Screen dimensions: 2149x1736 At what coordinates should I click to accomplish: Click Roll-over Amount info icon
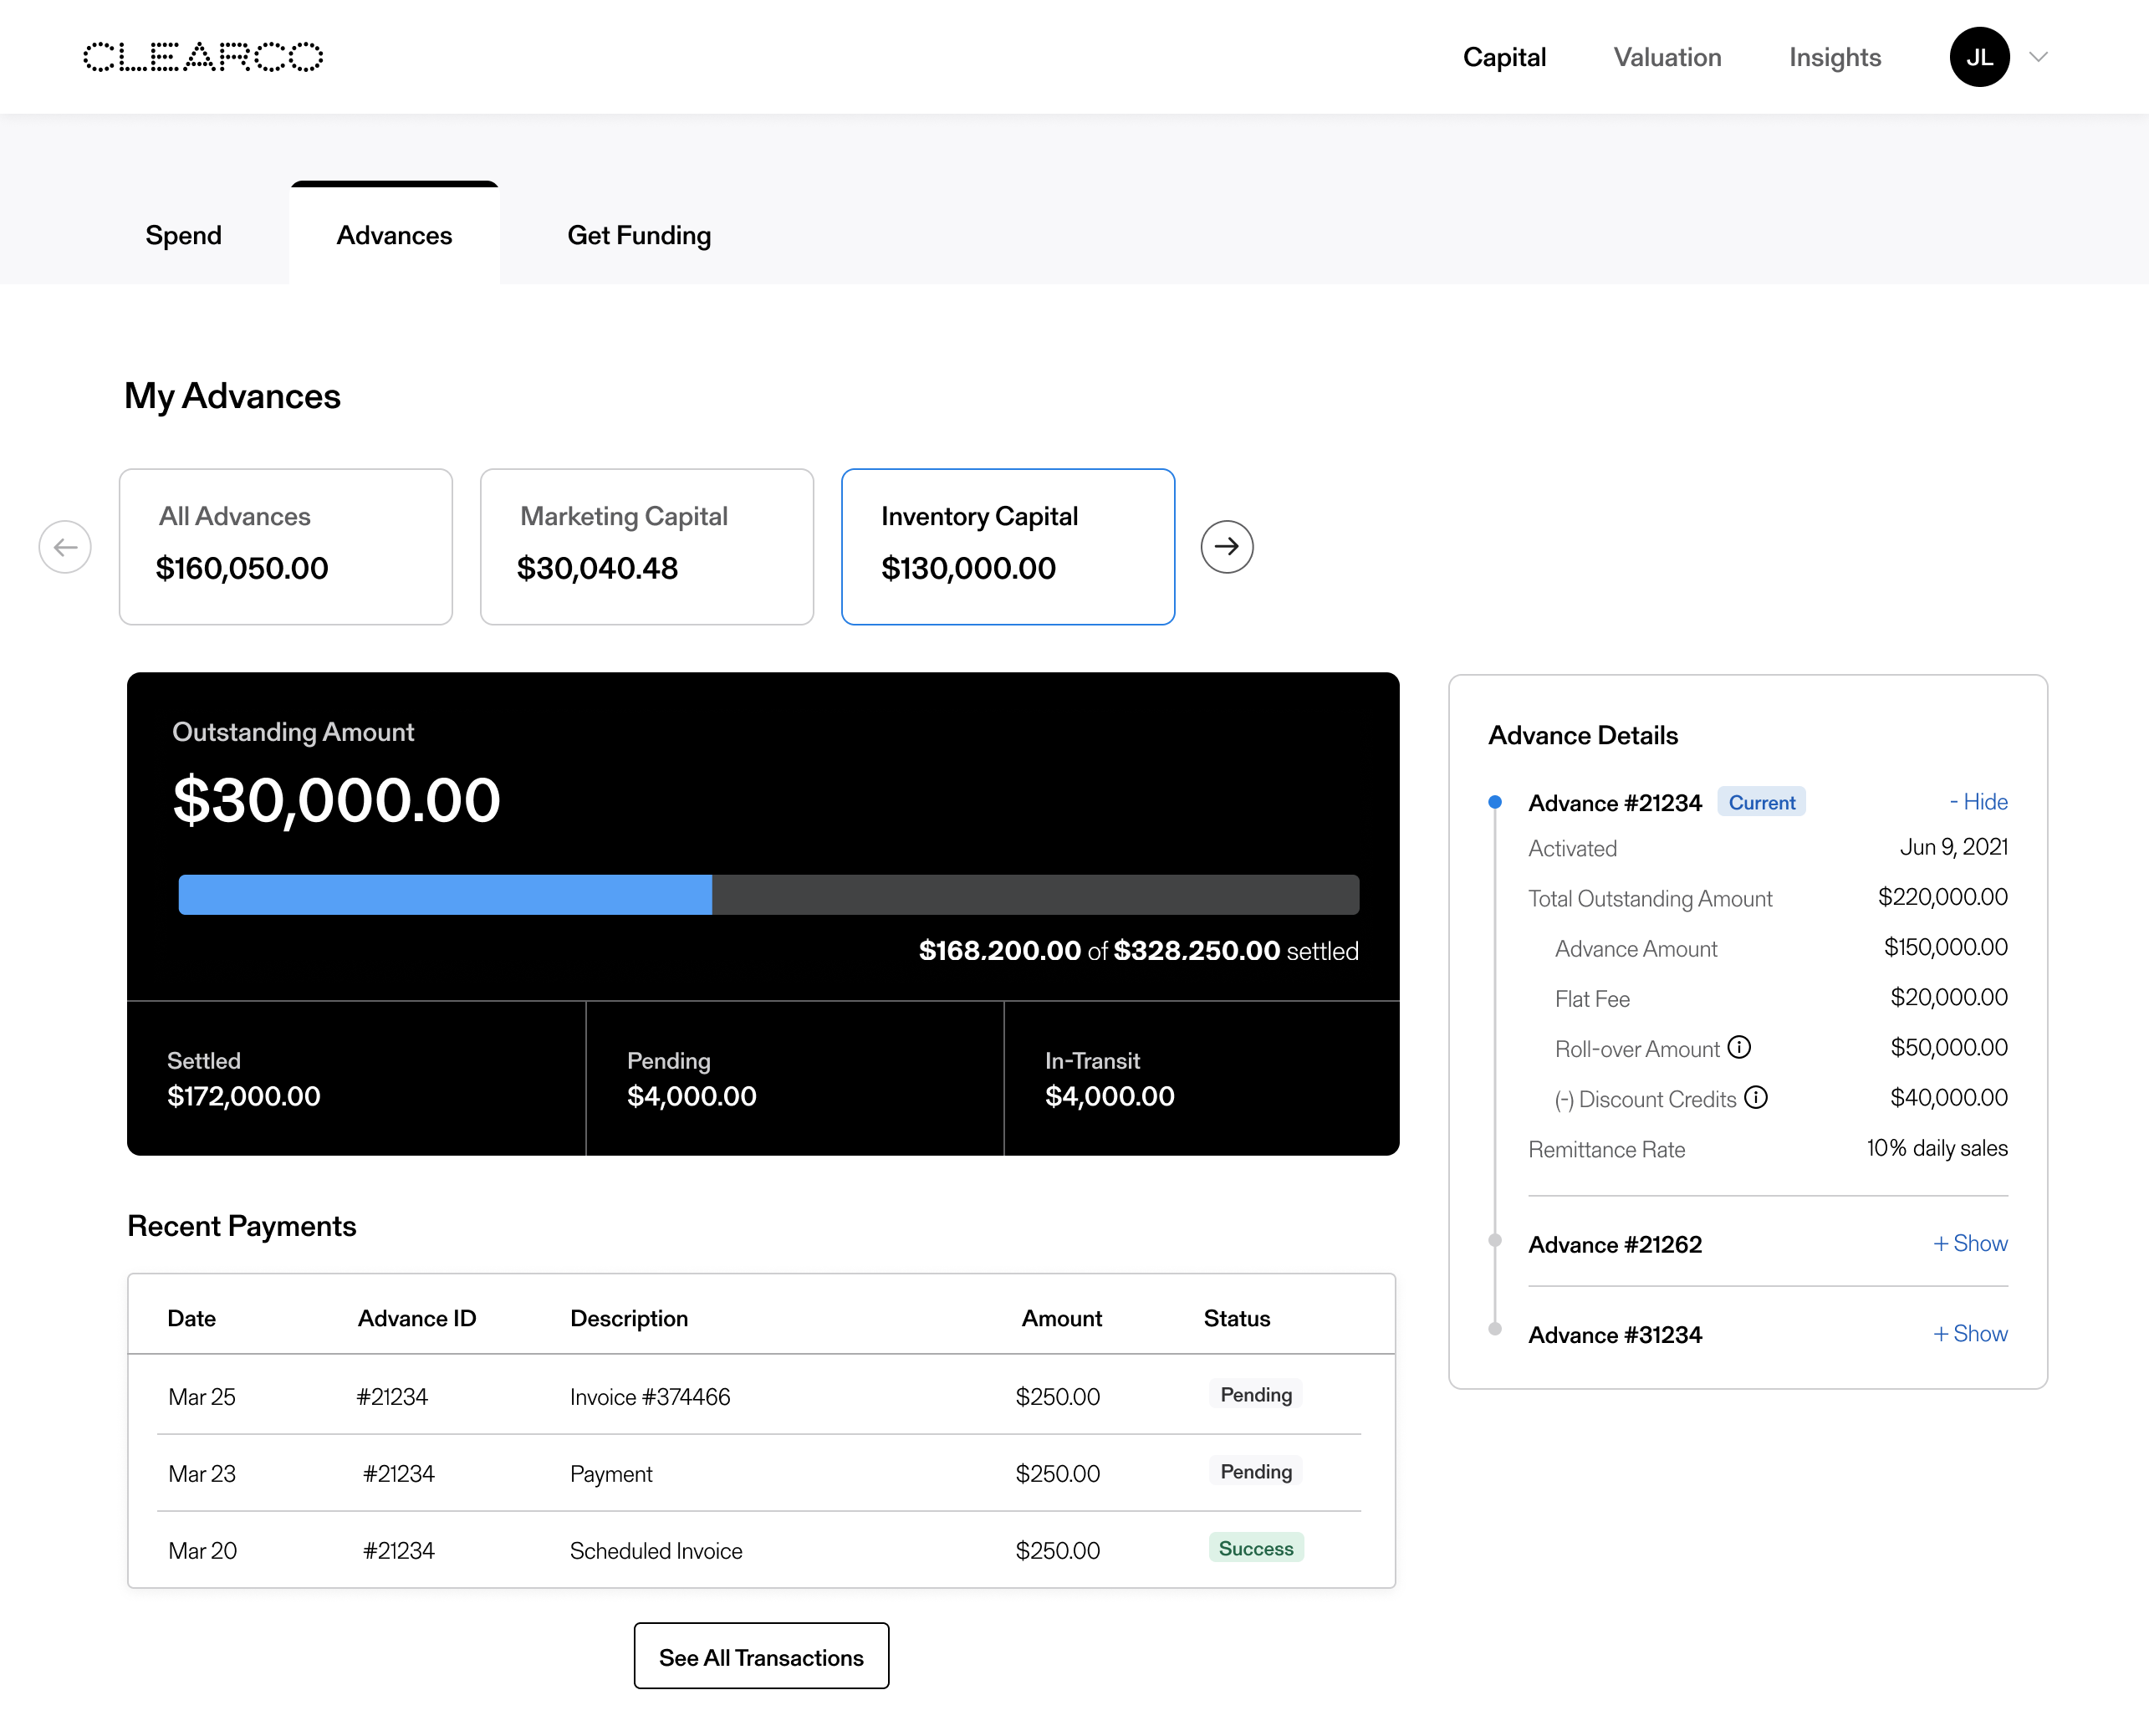pos(1739,1047)
